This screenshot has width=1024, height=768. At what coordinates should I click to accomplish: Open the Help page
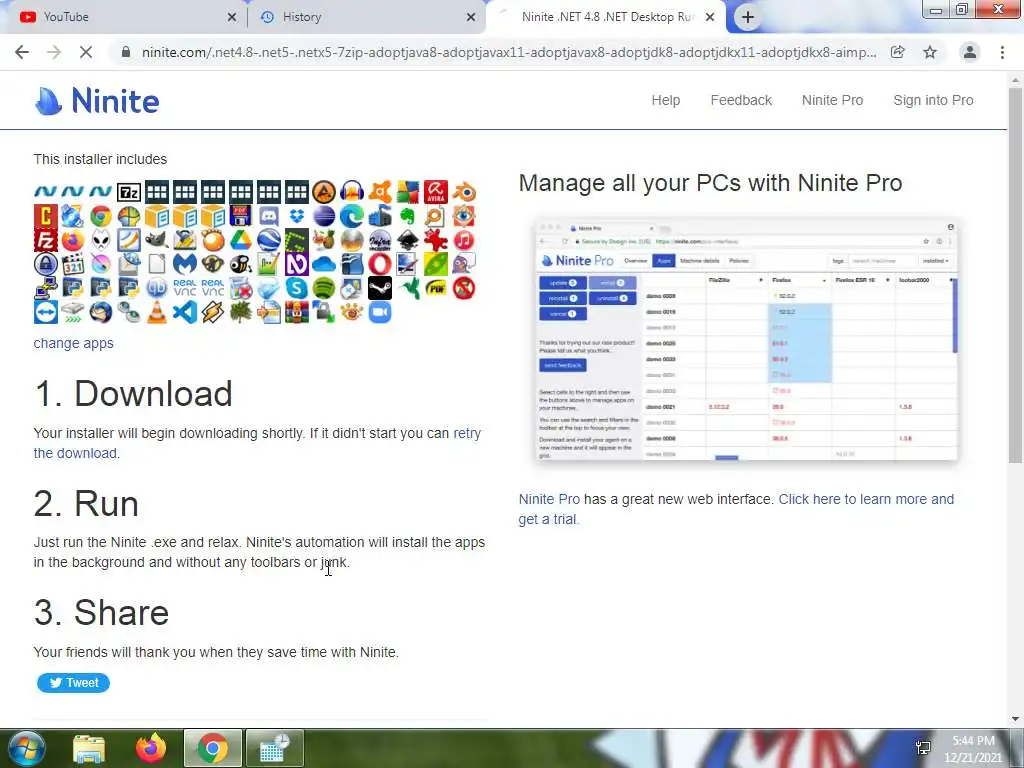[x=665, y=100]
